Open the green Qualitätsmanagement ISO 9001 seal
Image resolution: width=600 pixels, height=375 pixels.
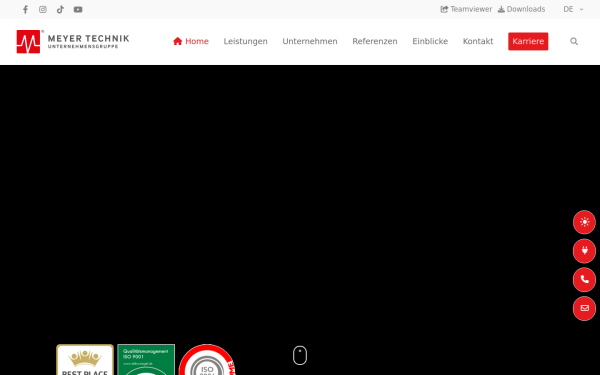146,360
